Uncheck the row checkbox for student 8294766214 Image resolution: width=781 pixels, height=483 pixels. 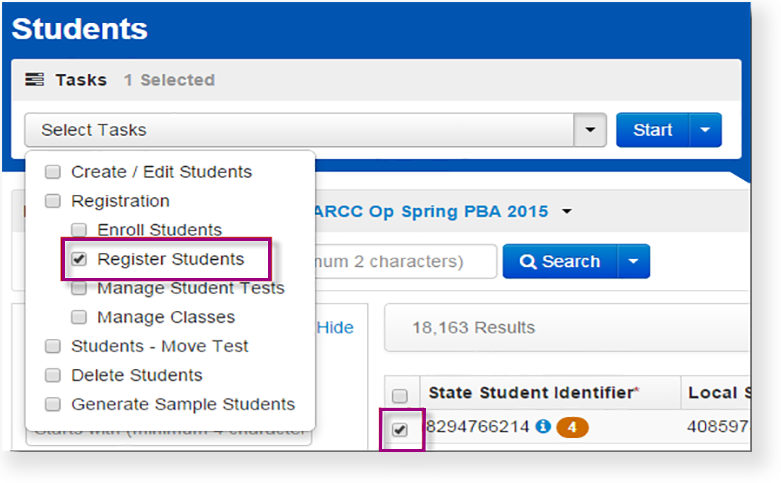(x=400, y=430)
